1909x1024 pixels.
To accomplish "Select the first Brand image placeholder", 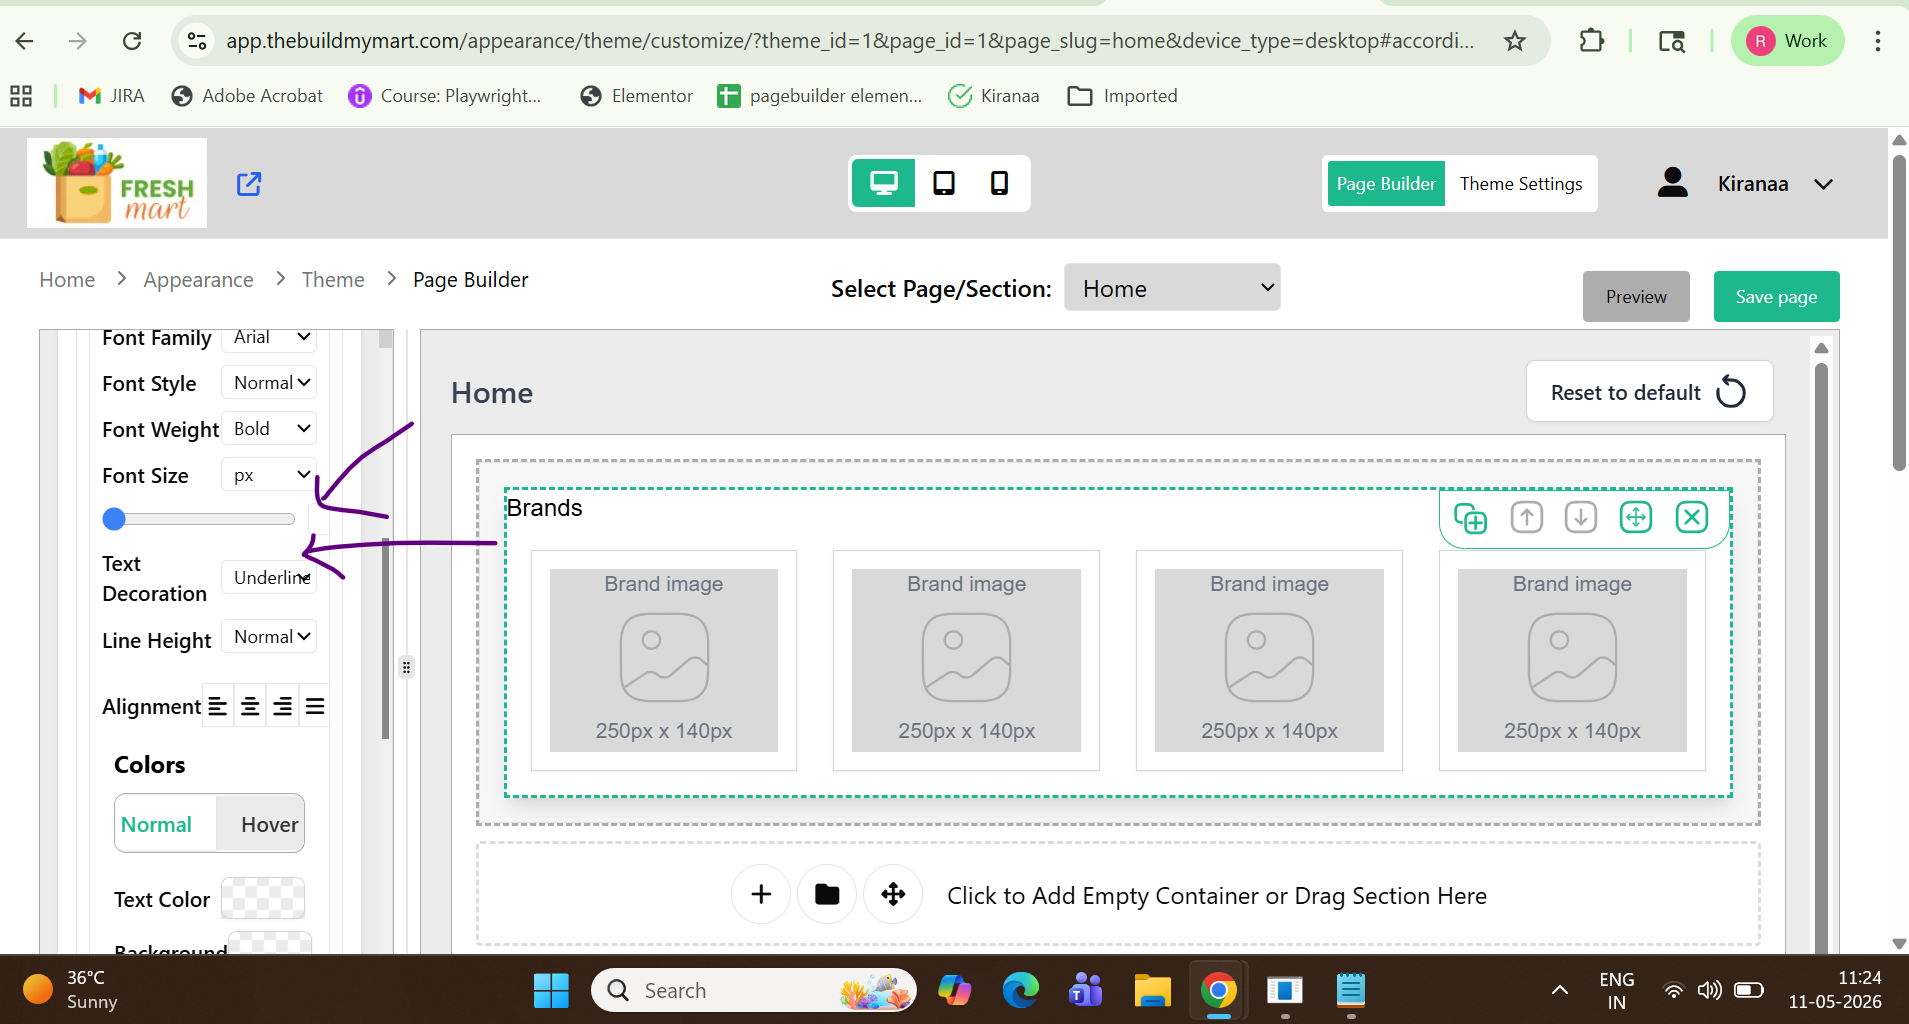I will [664, 660].
